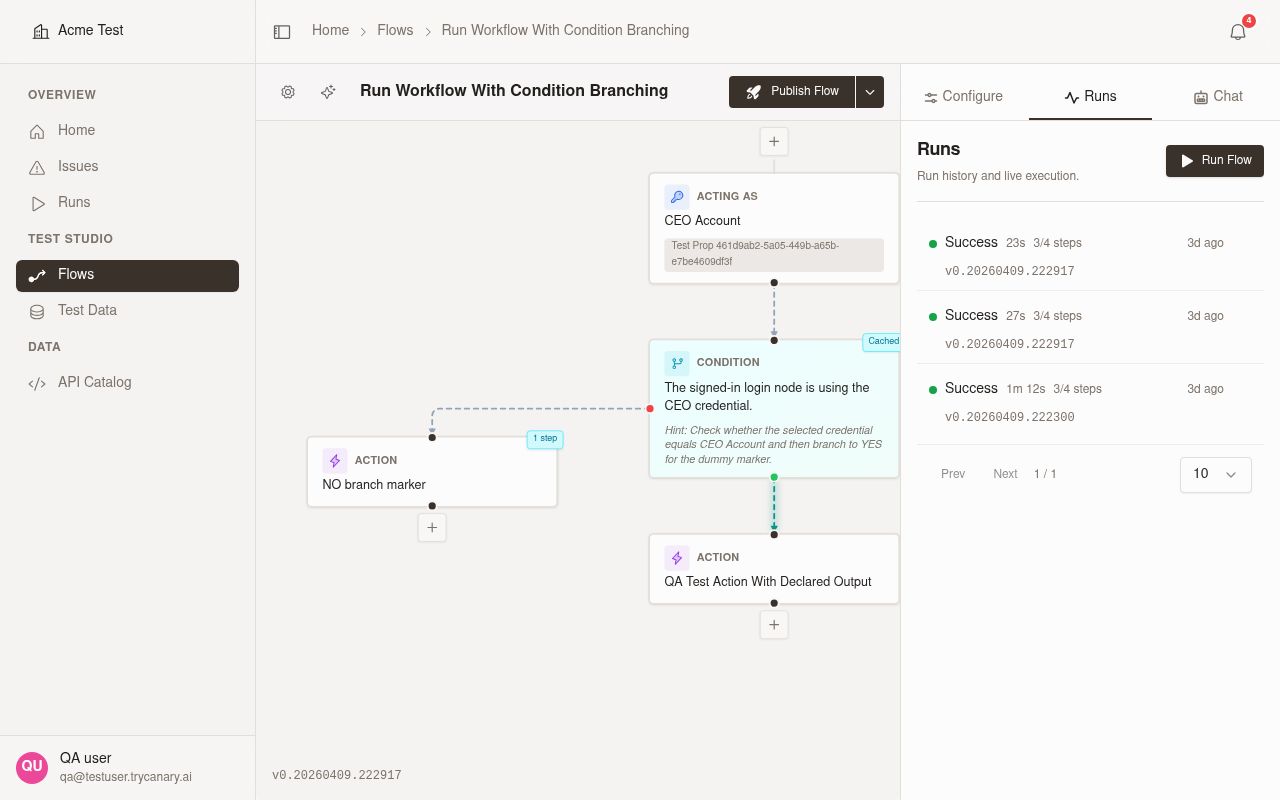Click the flow title Run Workflow With Condition Branching
The image size is (1280, 800).
(514, 91)
